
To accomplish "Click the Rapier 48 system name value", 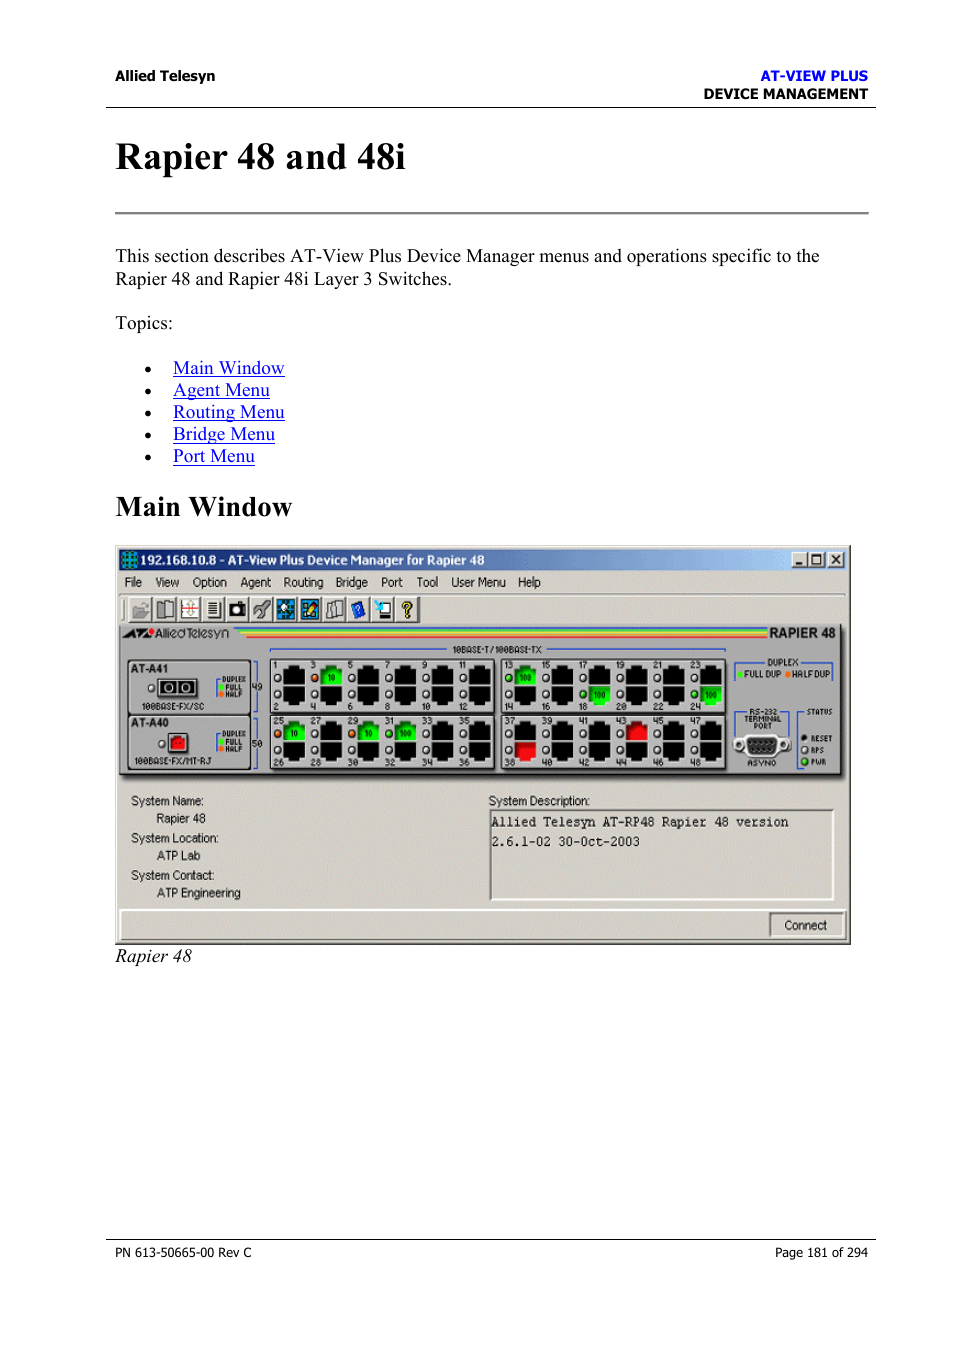I will click(181, 818).
